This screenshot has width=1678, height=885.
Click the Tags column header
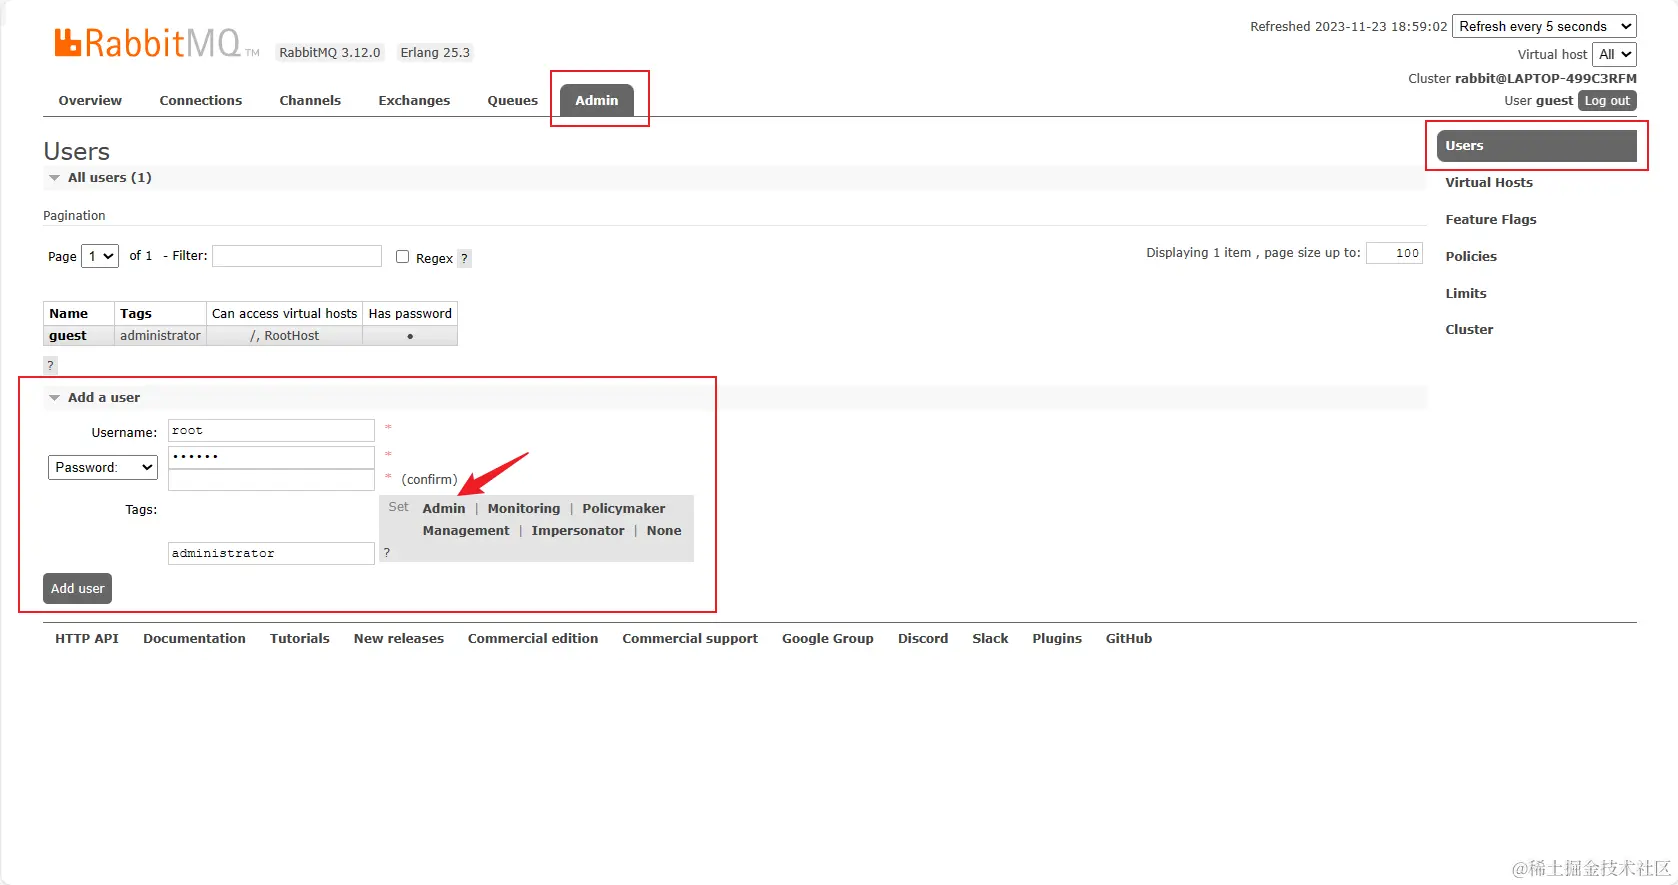pyautogui.click(x=136, y=313)
